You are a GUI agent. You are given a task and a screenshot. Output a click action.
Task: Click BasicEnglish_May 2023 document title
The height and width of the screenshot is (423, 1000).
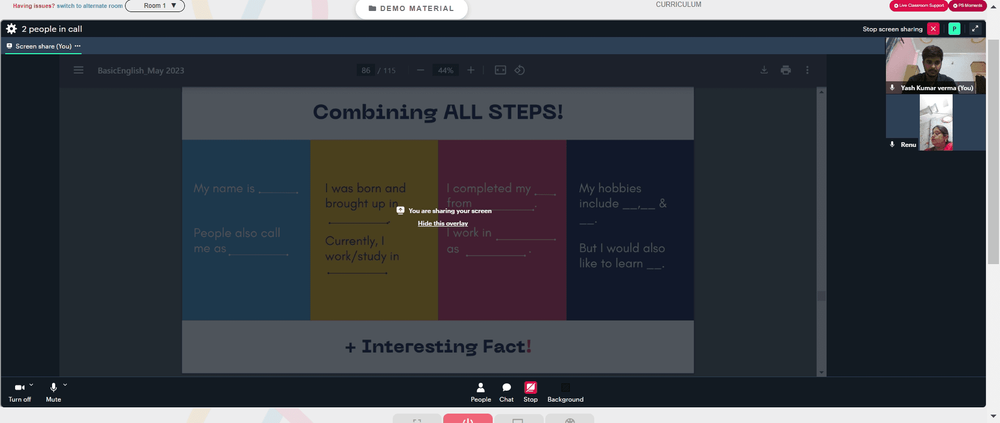141,70
